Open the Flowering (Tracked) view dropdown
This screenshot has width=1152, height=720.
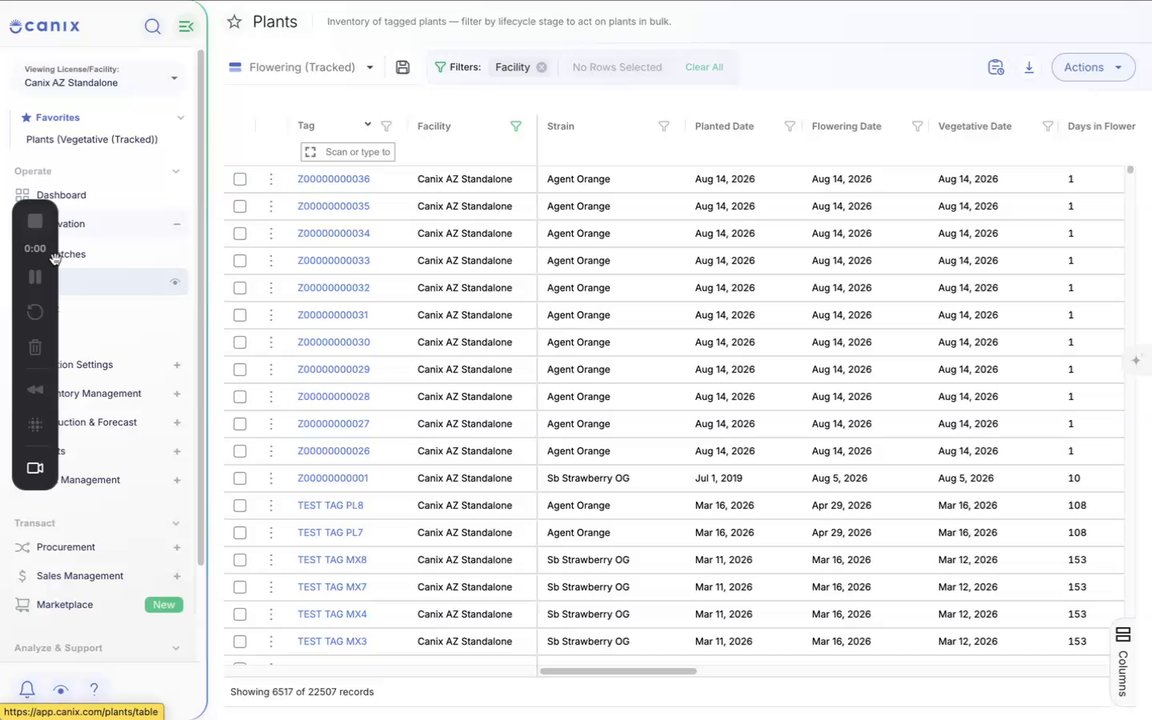tap(302, 68)
